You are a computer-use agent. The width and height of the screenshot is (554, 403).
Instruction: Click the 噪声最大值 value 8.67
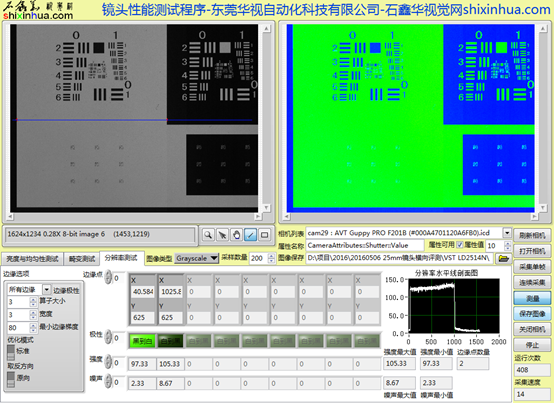(399, 383)
